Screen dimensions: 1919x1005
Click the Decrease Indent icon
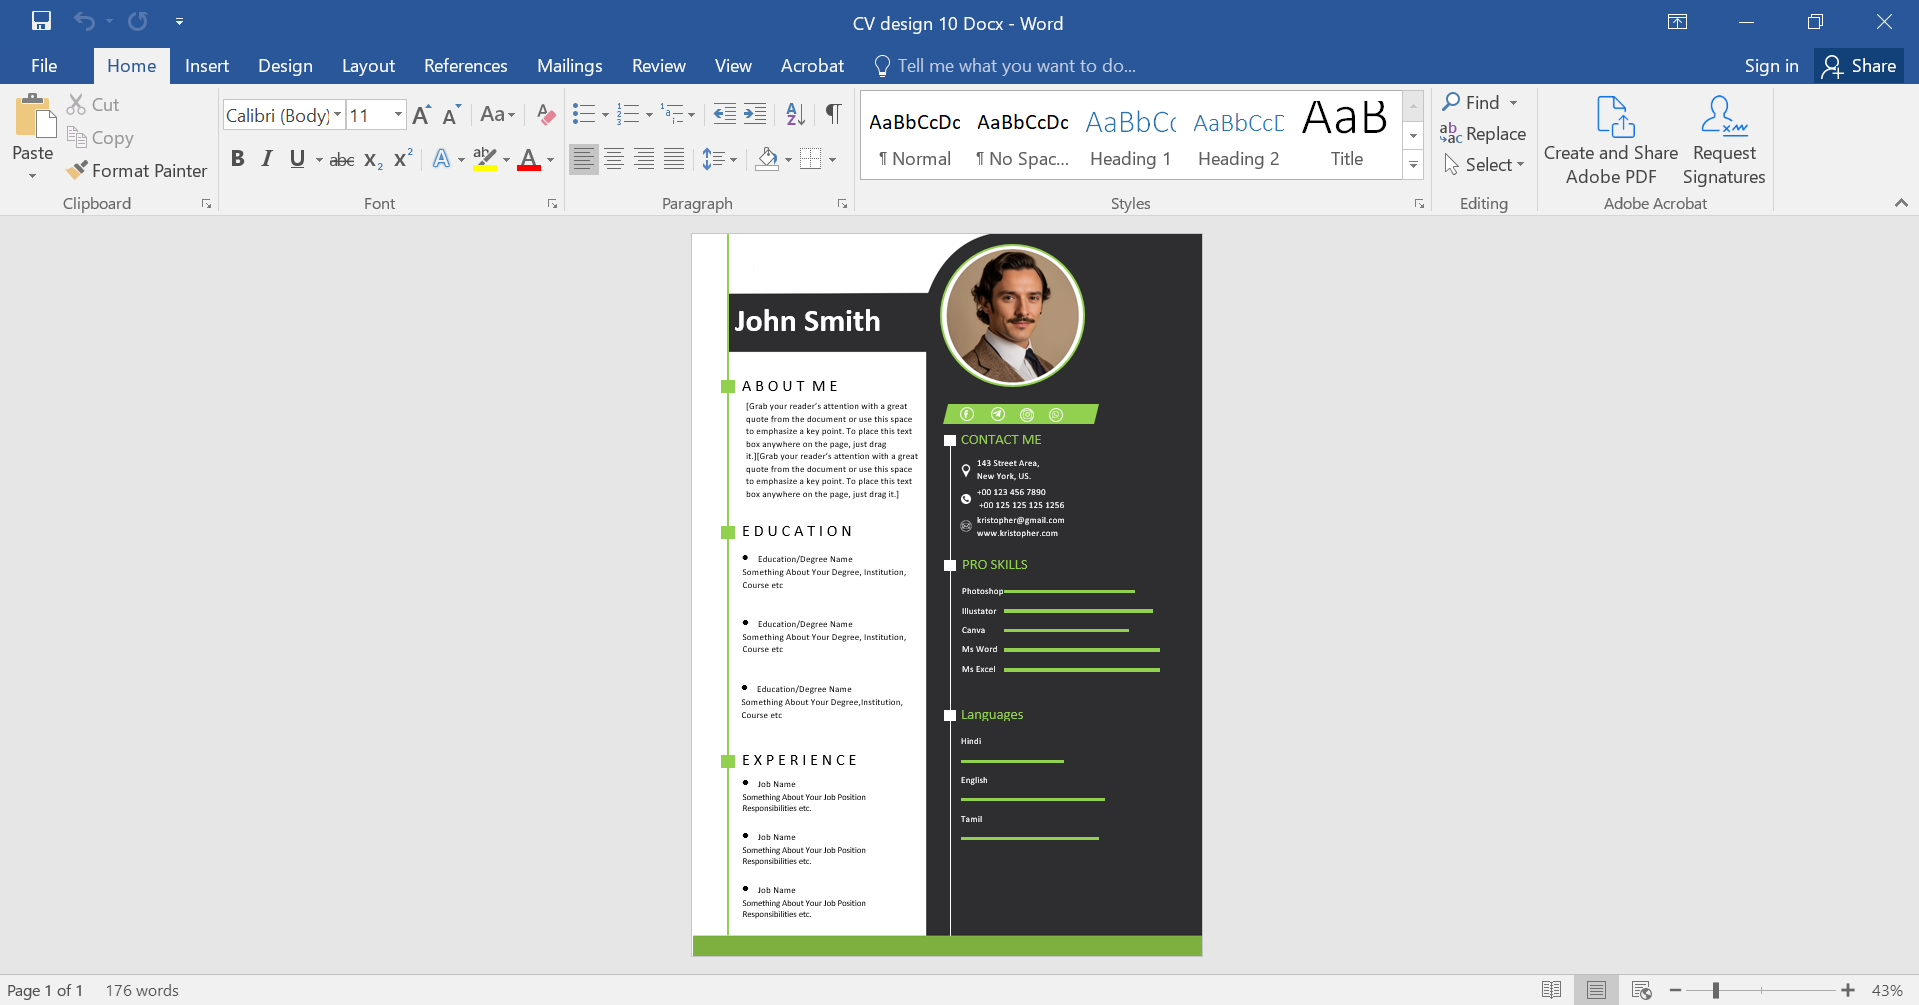tap(723, 114)
